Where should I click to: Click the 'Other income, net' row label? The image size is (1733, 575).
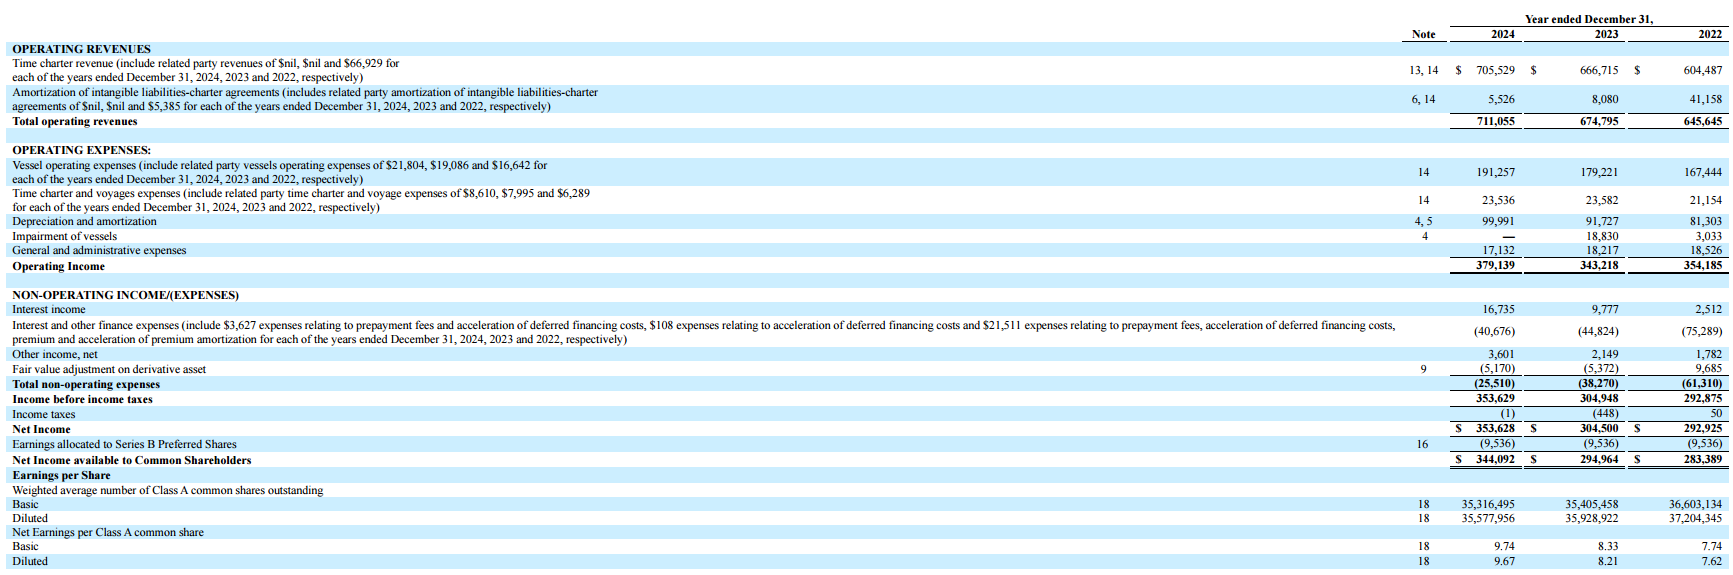[x=55, y=354]
